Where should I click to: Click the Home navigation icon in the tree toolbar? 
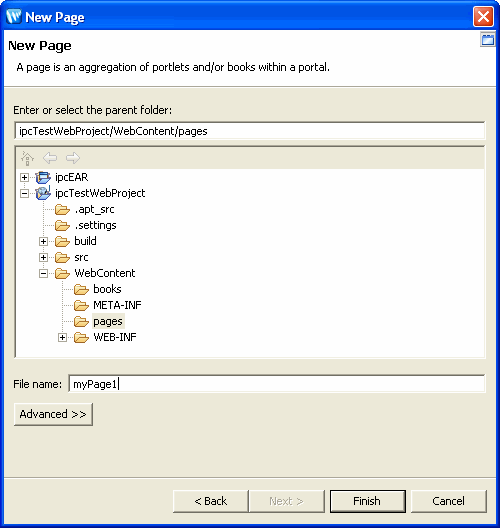tap(27, 158)
